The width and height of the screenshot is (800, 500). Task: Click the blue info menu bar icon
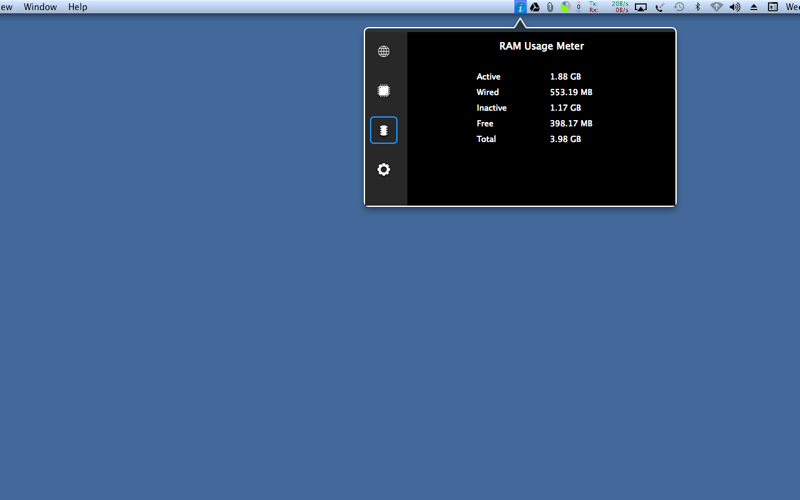click(x=520, y=7)
